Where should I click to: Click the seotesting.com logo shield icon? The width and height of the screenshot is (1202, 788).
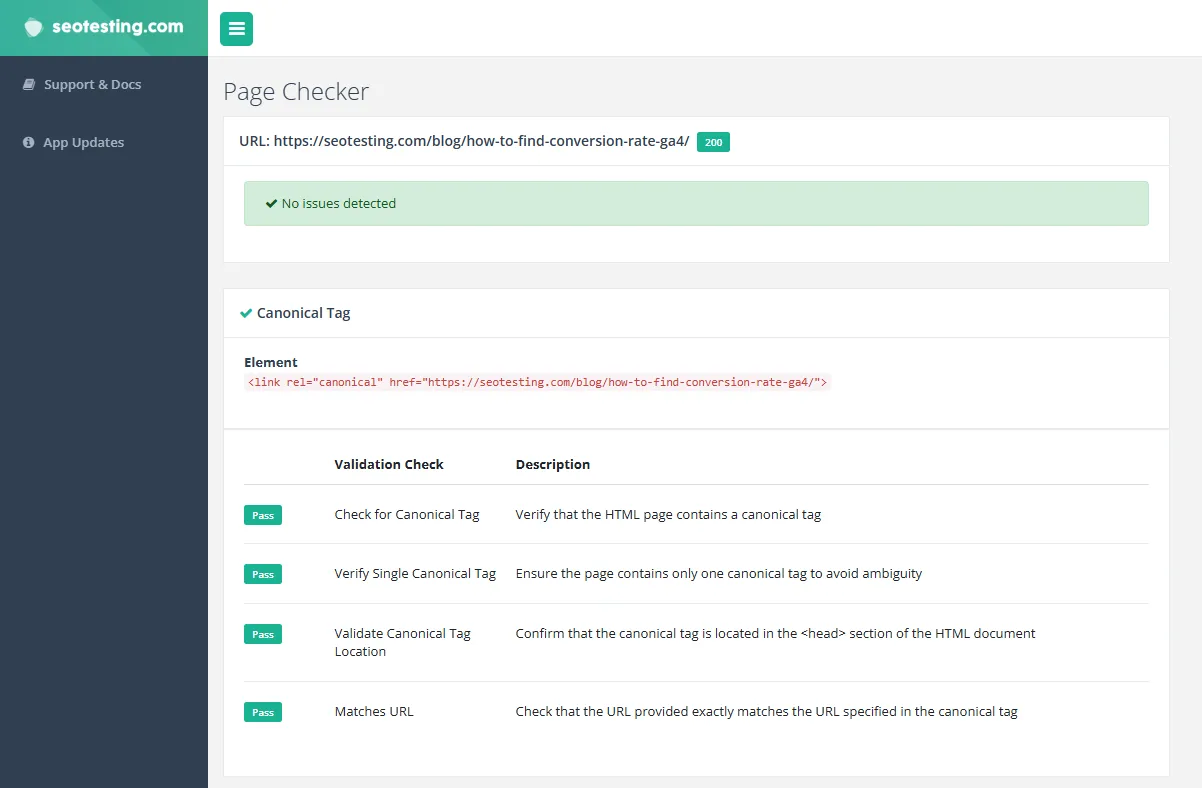34,27
